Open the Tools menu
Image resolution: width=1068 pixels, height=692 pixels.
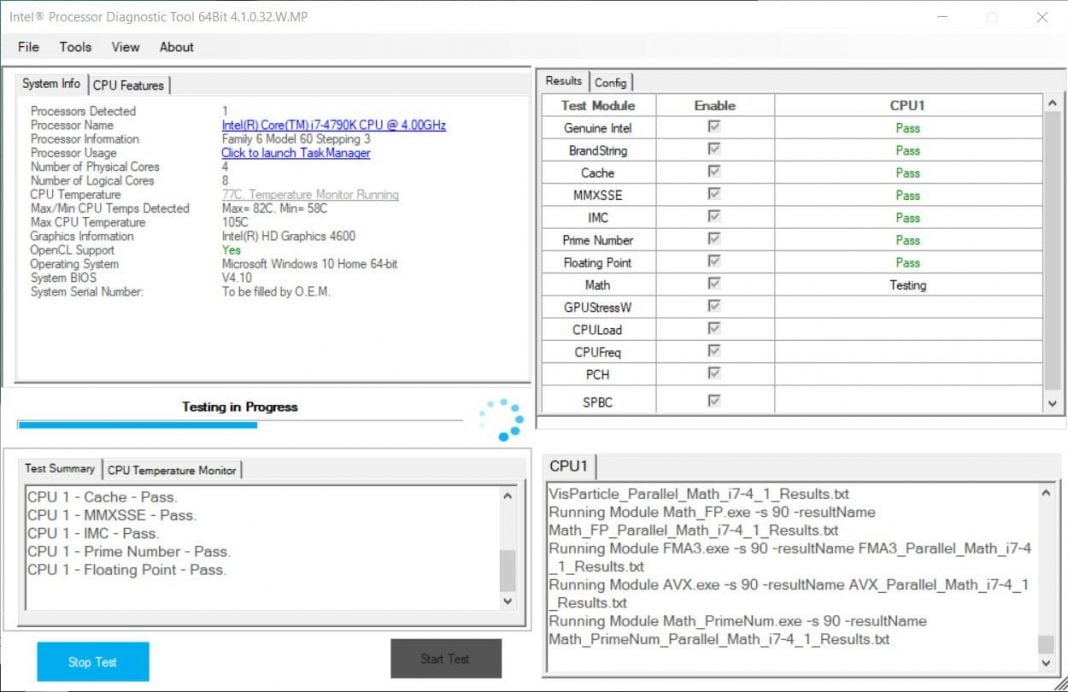[x=75, y=47]
